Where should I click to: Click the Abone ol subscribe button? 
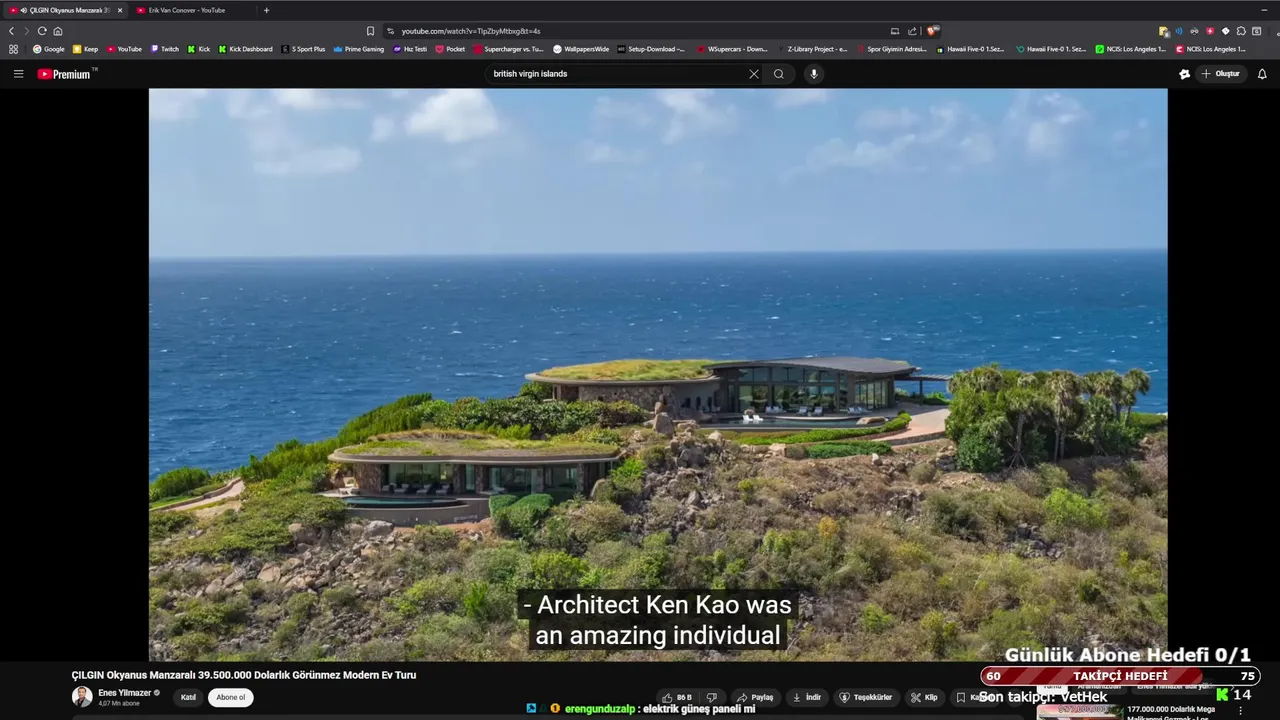pos(230,697)
